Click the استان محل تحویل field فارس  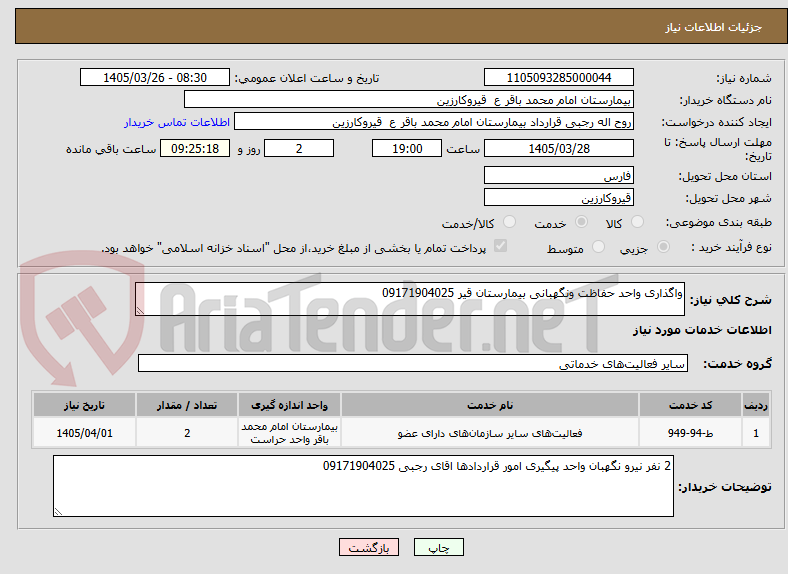click(x=558, y=175)
